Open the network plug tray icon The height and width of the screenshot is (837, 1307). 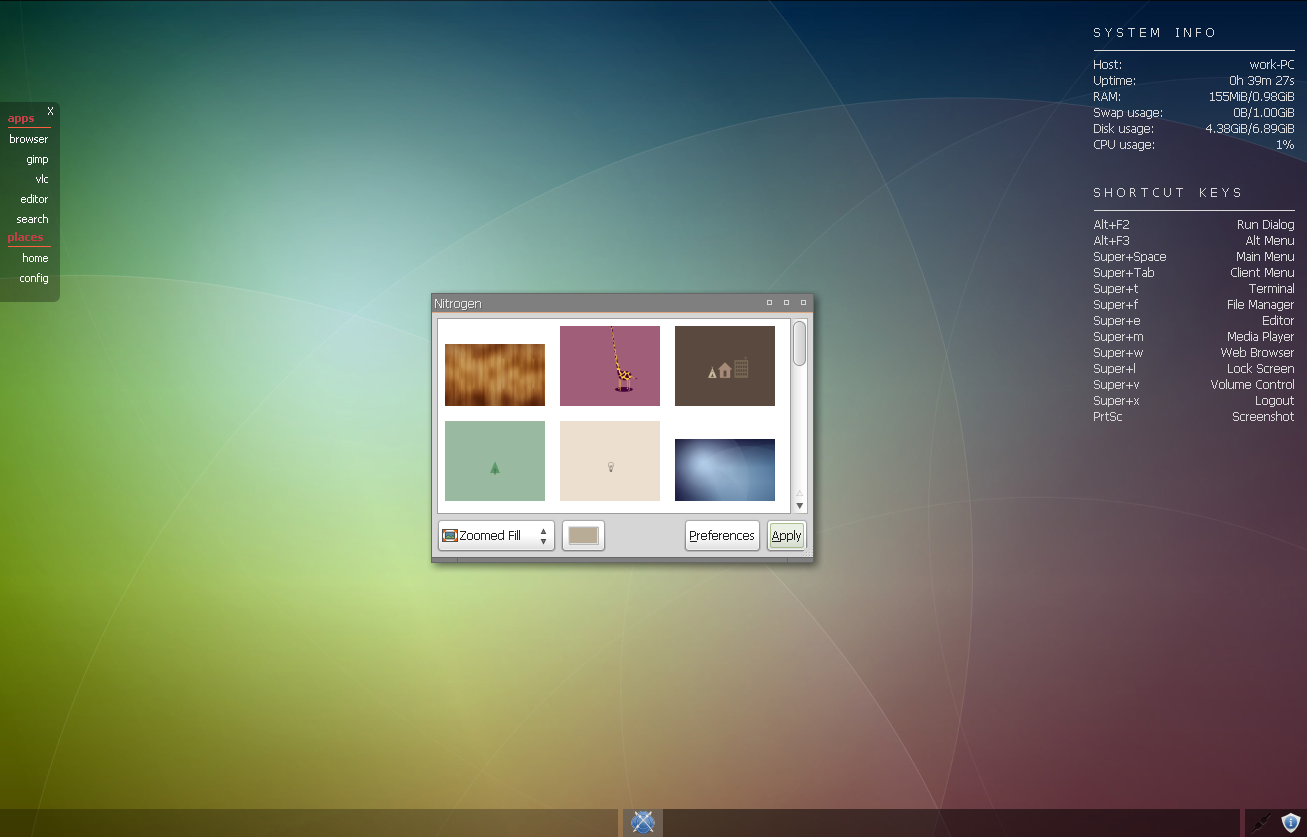coord(1263,822)
